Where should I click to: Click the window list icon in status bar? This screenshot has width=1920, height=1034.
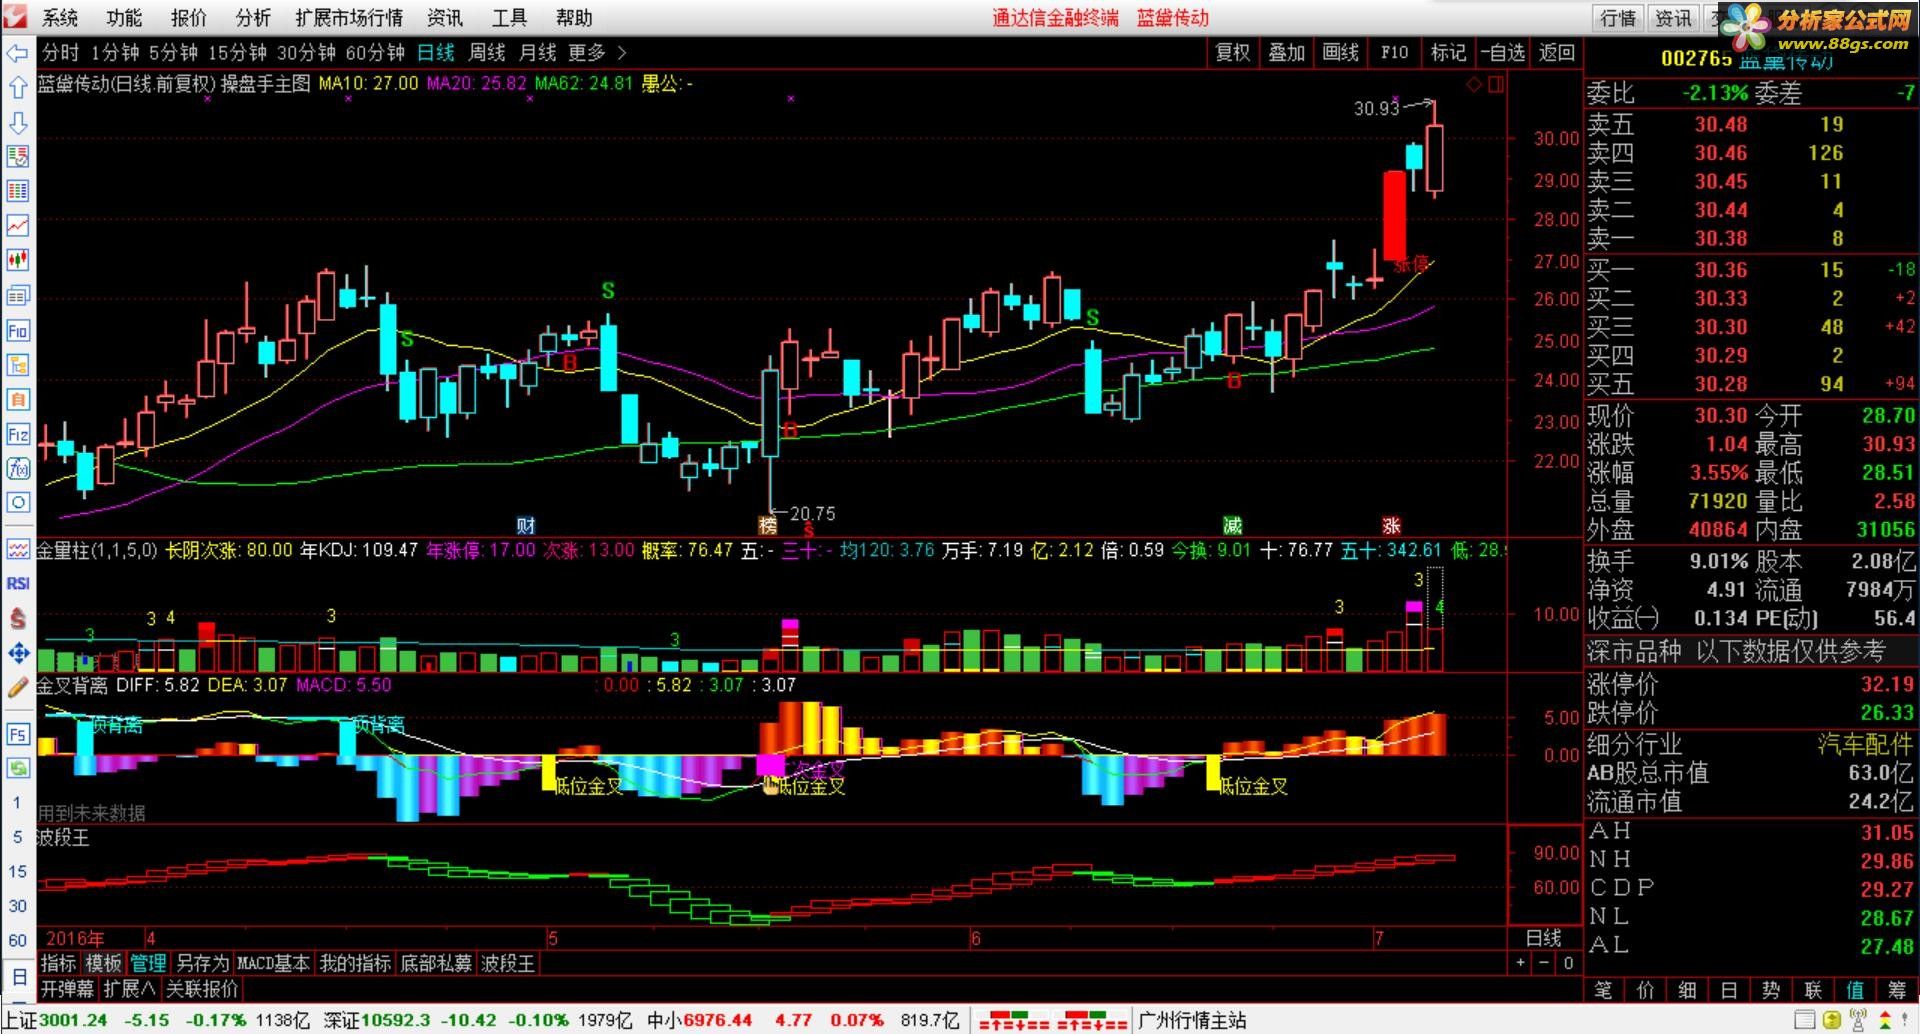coord(1805,1020)
